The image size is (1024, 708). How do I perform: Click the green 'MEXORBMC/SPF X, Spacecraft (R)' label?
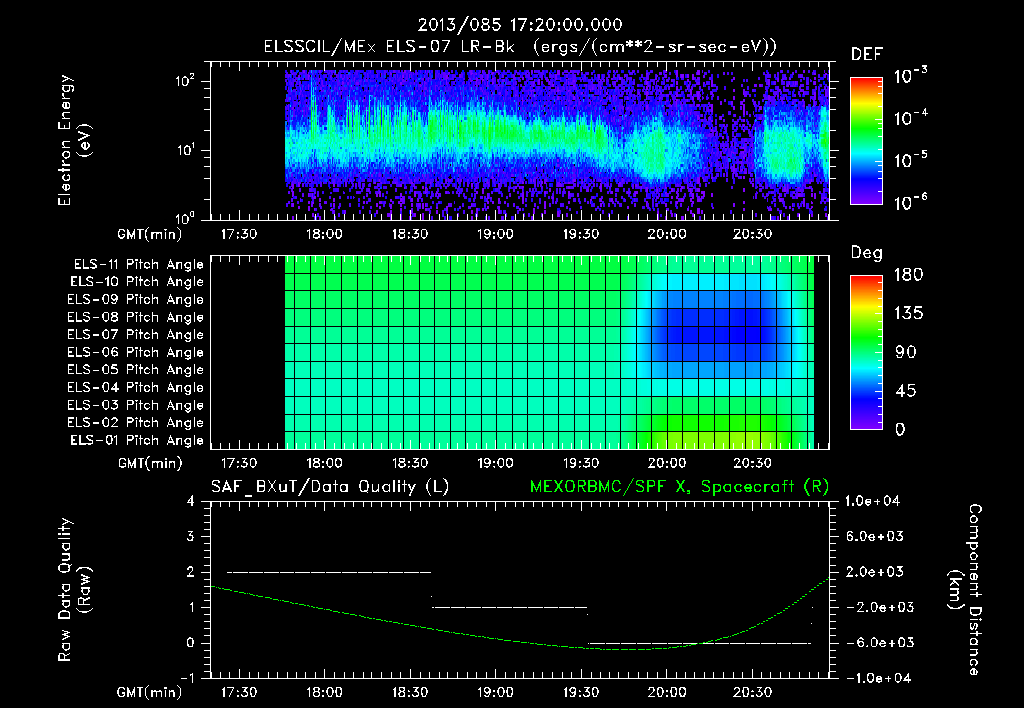coord(679,487)
